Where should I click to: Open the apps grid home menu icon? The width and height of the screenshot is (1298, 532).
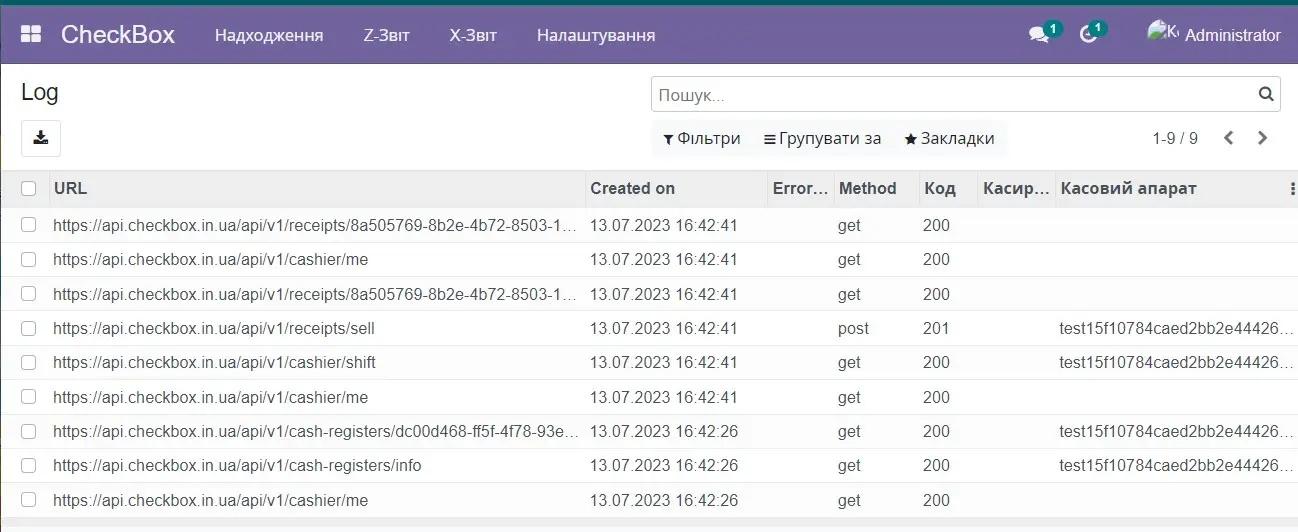[x=31, y=35]
